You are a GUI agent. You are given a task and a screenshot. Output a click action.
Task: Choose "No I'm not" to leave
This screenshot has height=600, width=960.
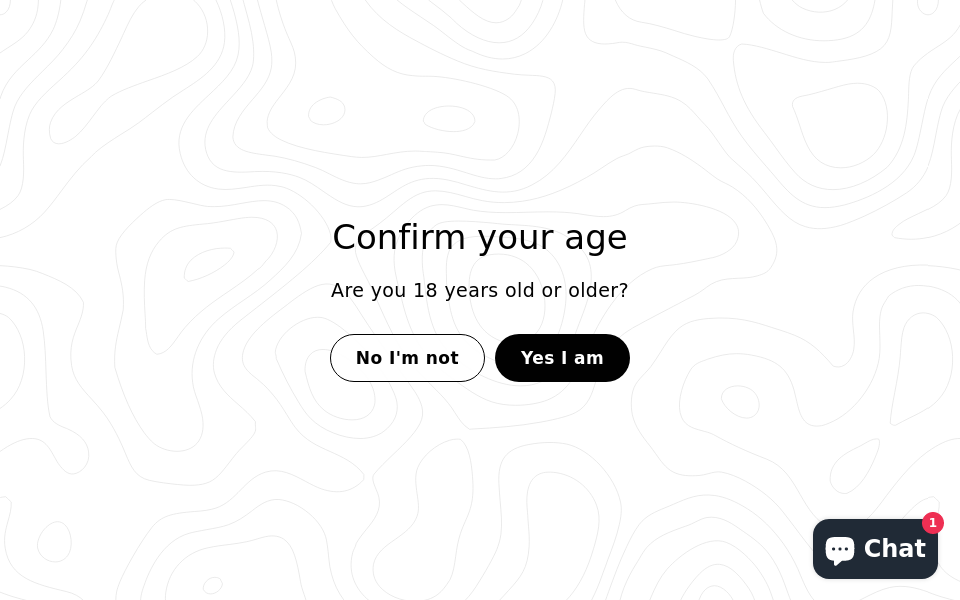[407, 358]
